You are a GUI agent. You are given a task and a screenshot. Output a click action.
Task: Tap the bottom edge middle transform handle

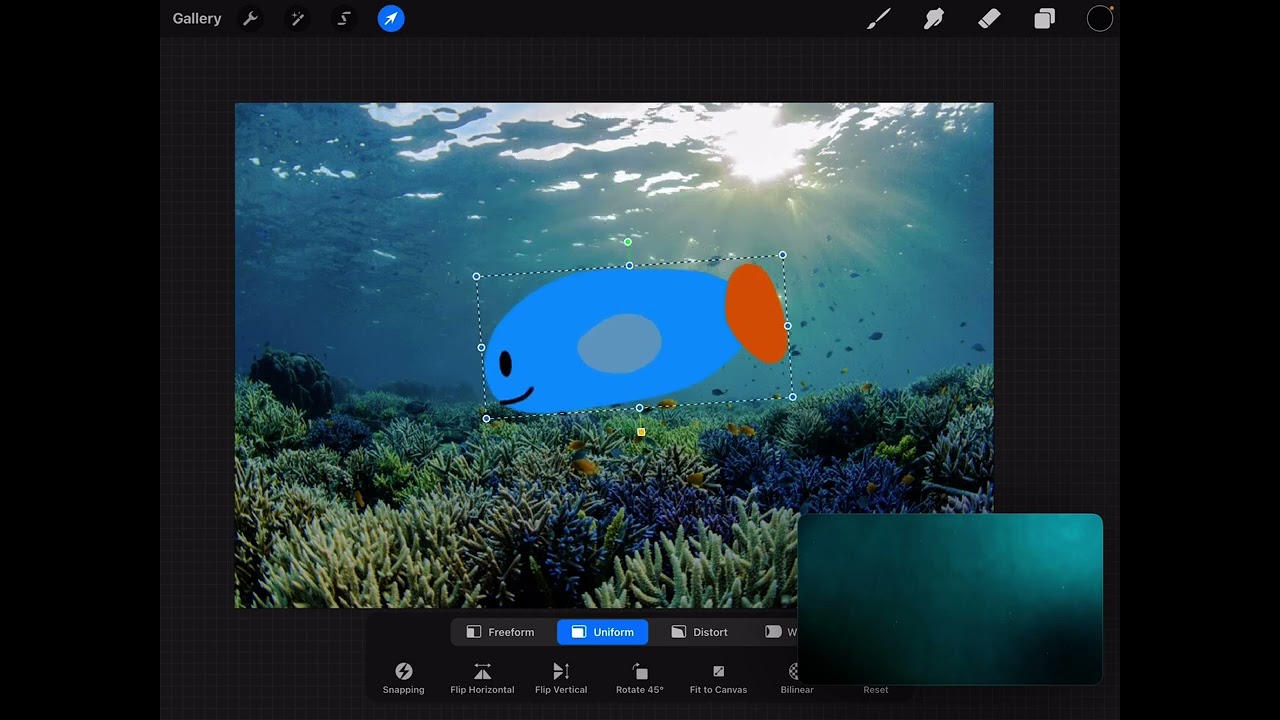640,408
